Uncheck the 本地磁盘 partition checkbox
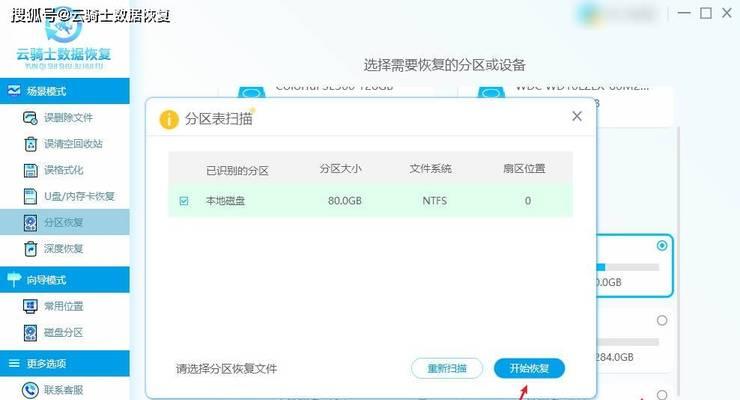The width and height of the screenshot is (740, 400). point(184,201)
